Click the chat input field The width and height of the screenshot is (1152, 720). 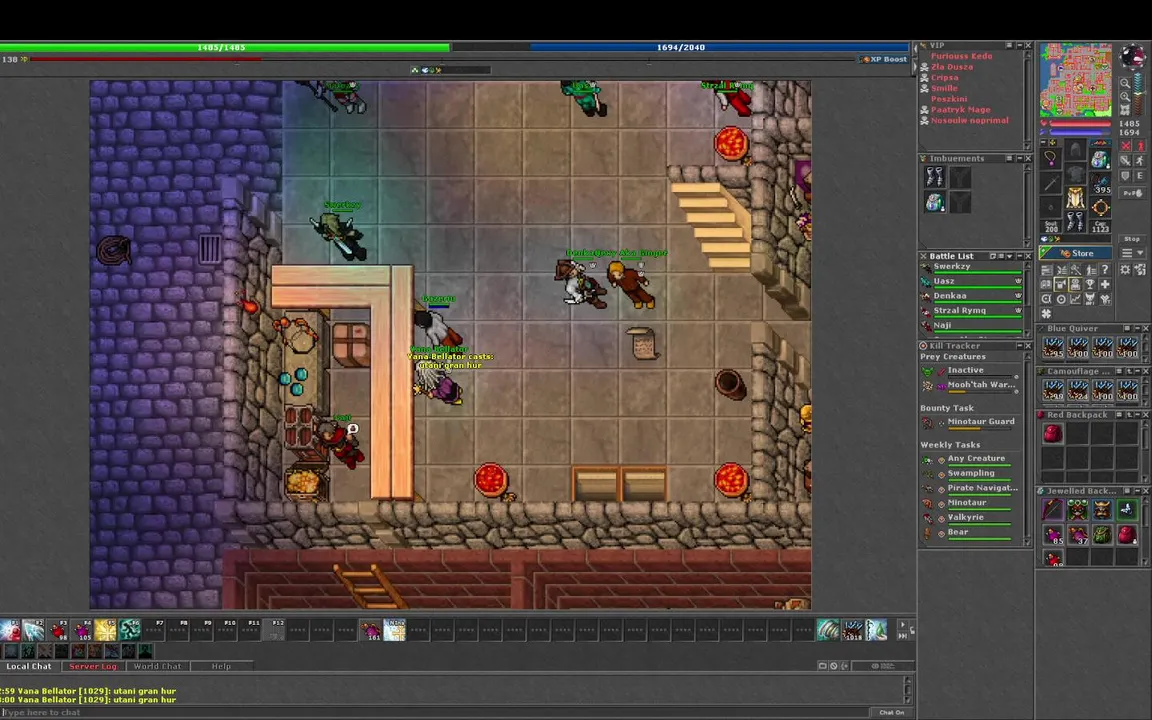click(x=433, y=712)
